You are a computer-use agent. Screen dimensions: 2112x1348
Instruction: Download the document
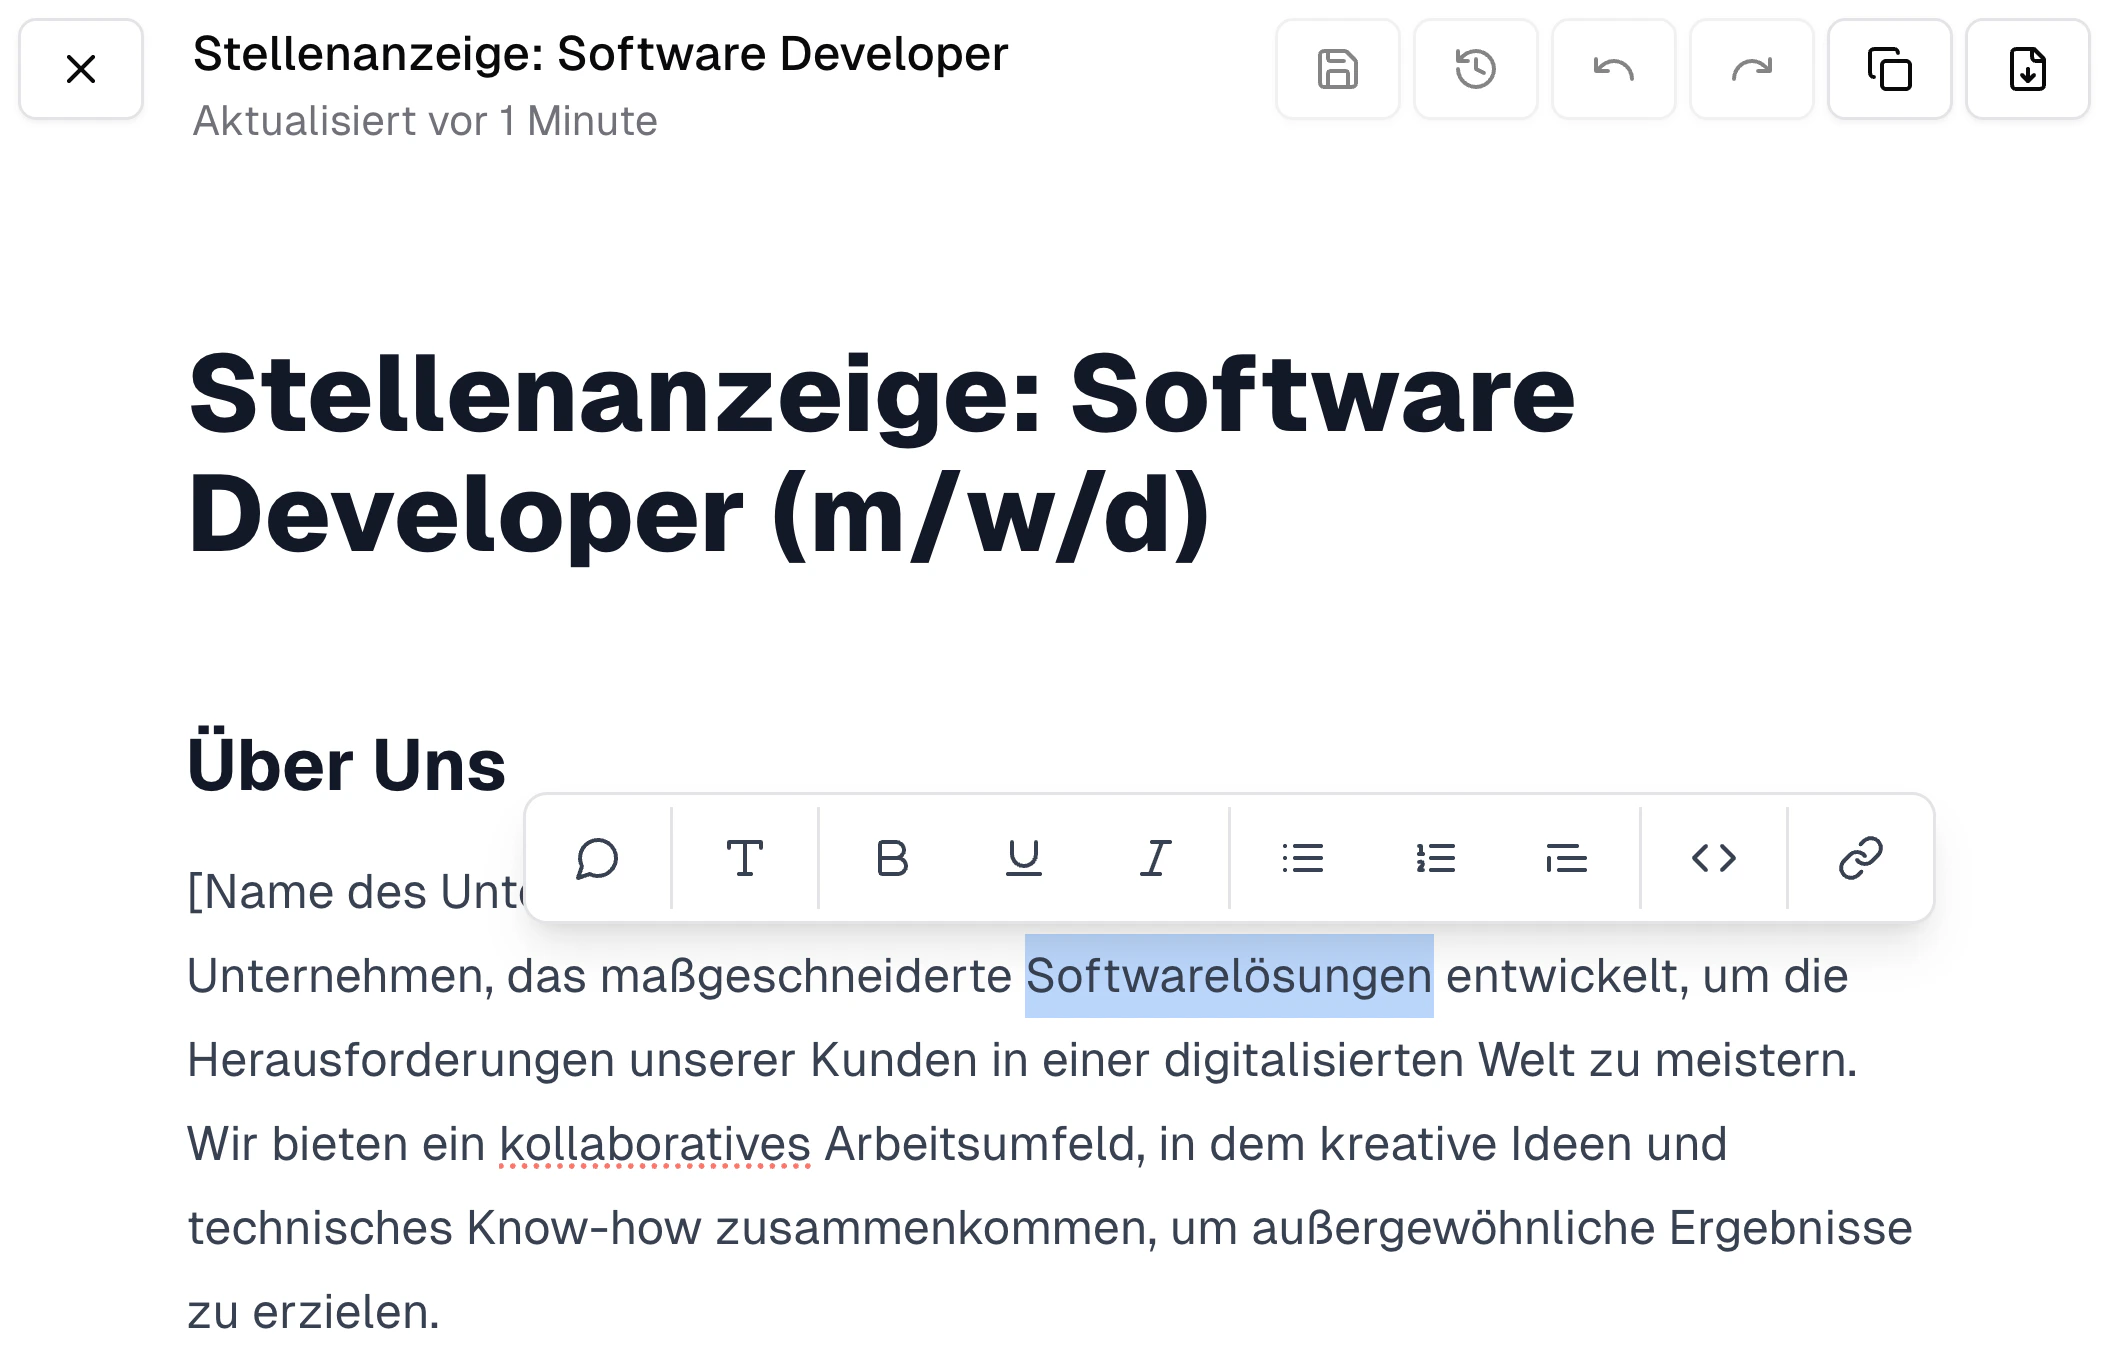coord(2027,69)
